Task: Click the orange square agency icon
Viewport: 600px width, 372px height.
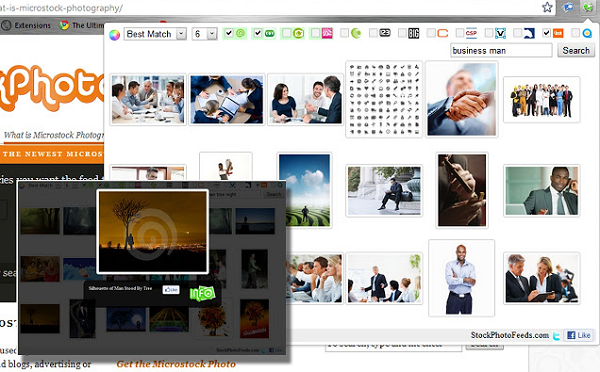Action: (558, 33)
